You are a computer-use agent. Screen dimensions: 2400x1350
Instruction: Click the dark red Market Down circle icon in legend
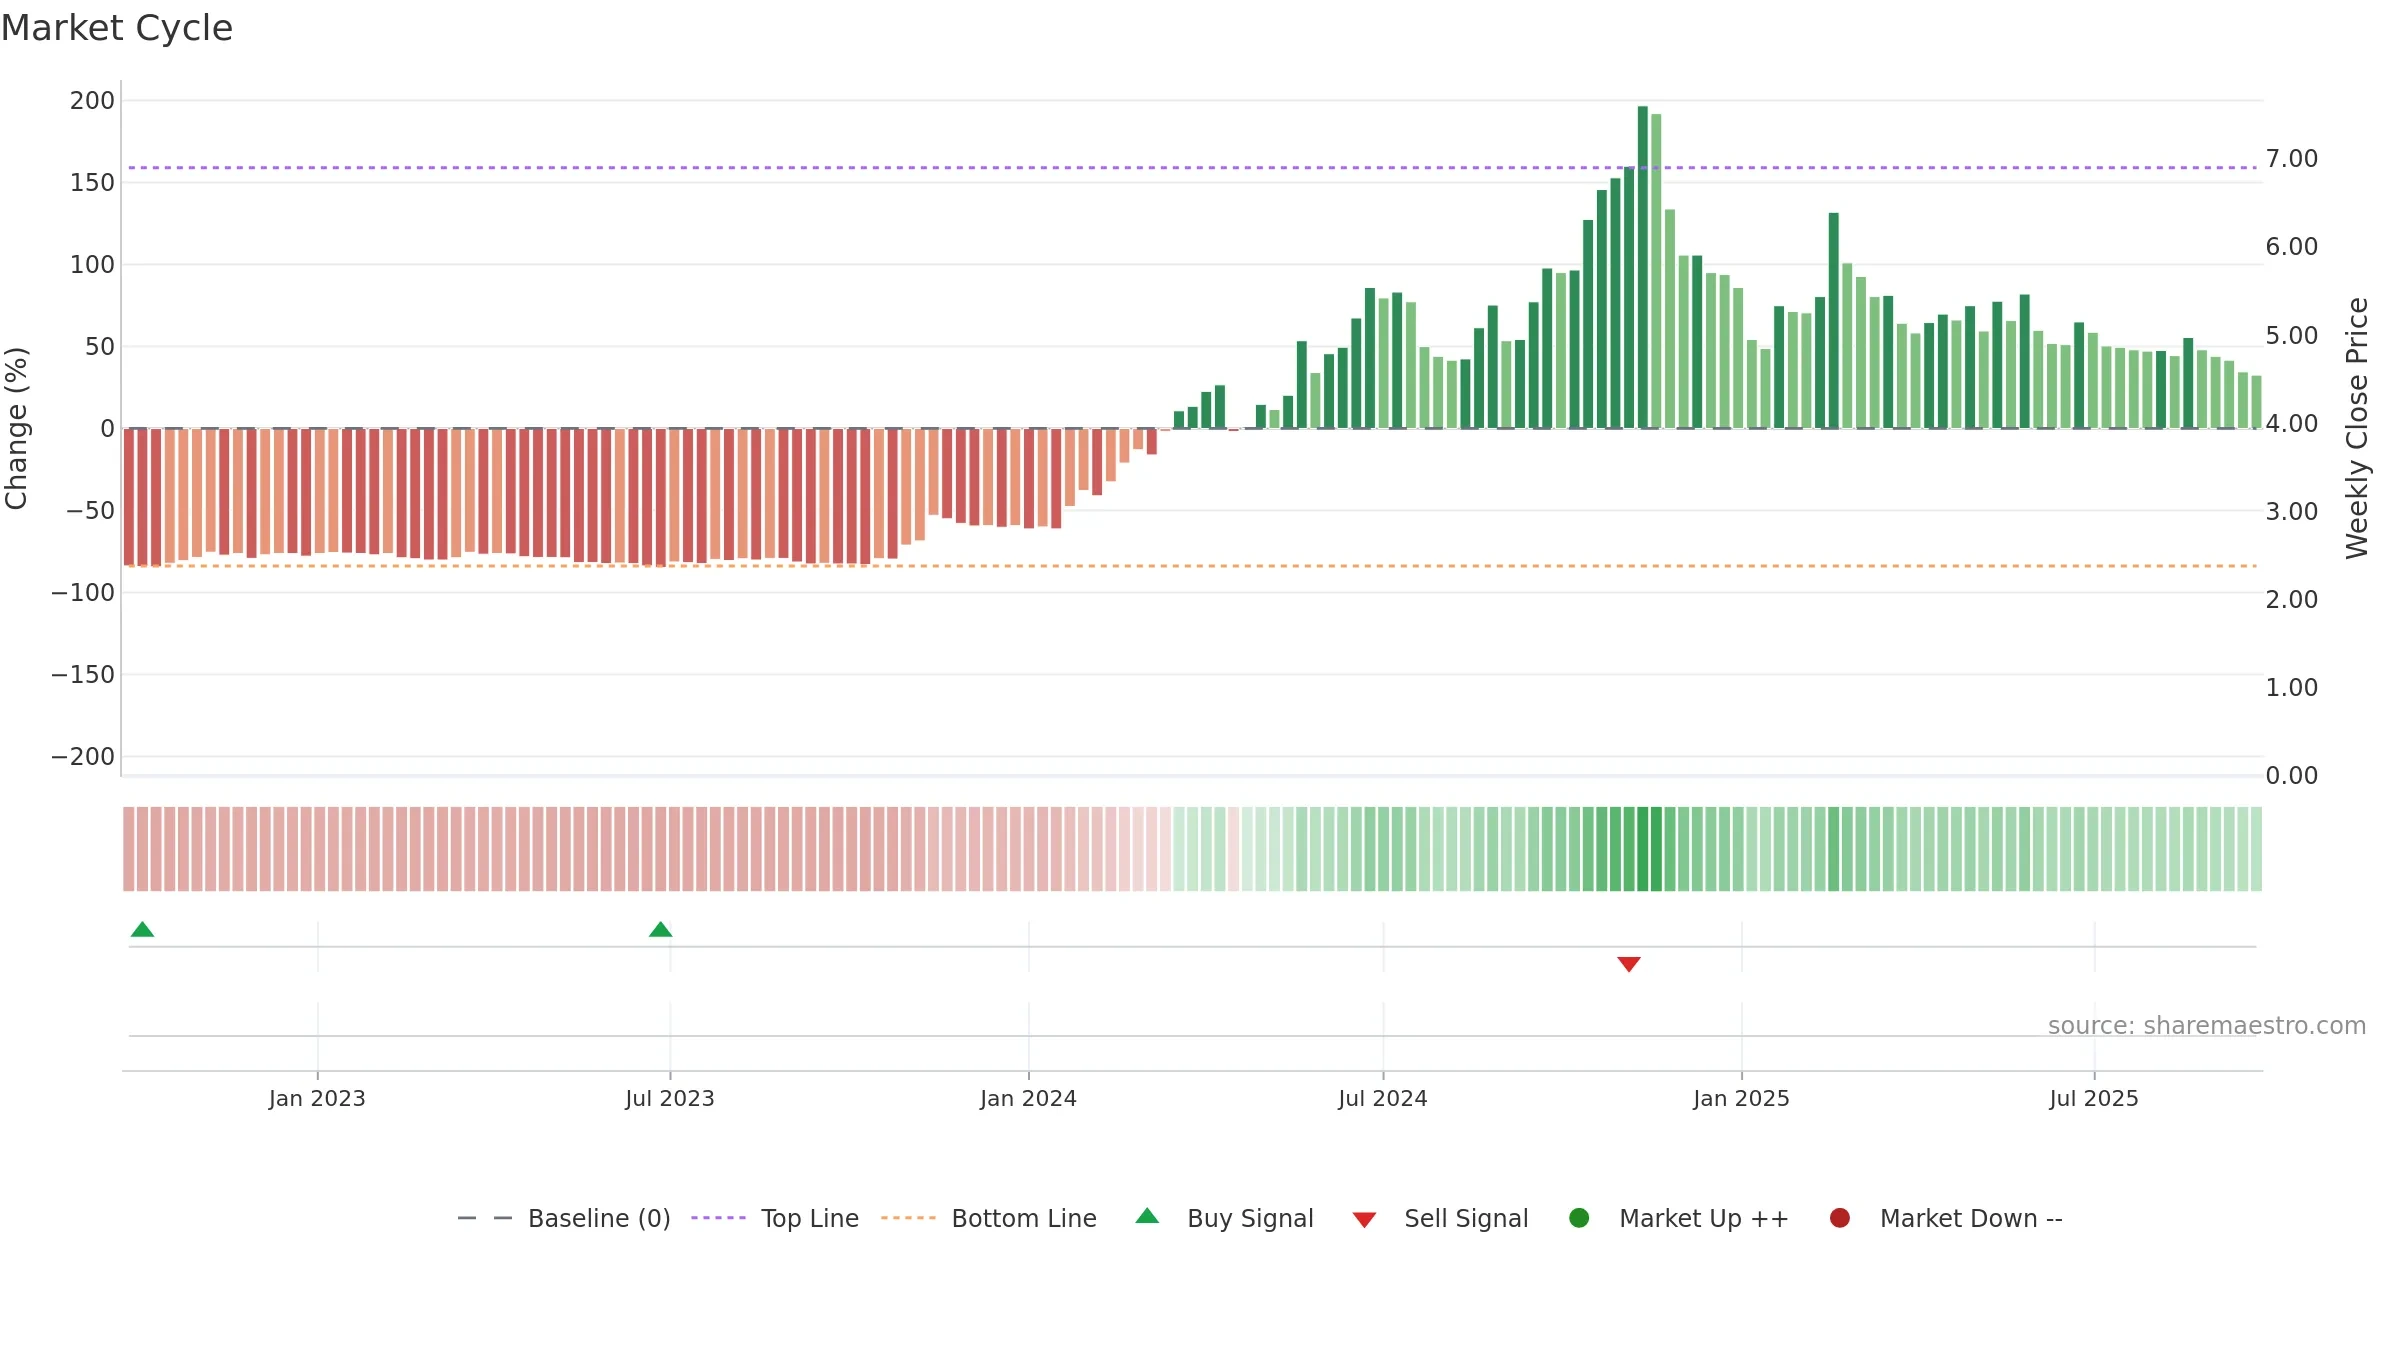1839,1218
